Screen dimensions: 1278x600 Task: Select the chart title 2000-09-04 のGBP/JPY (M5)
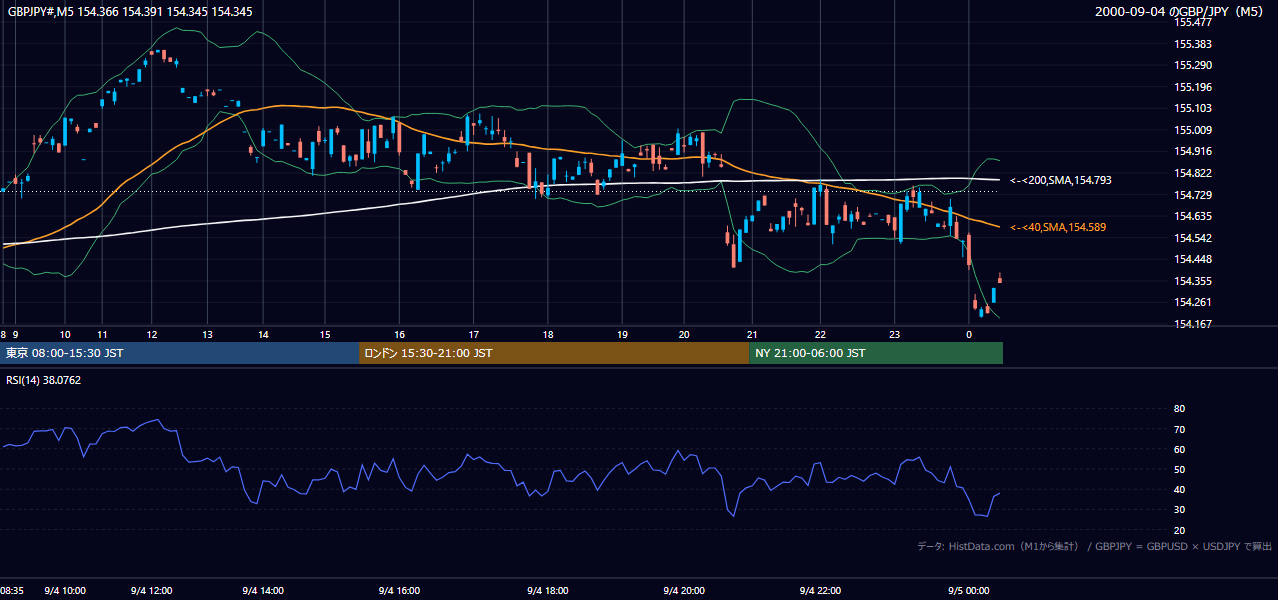pyautogui.click(x=1180, y=11)
